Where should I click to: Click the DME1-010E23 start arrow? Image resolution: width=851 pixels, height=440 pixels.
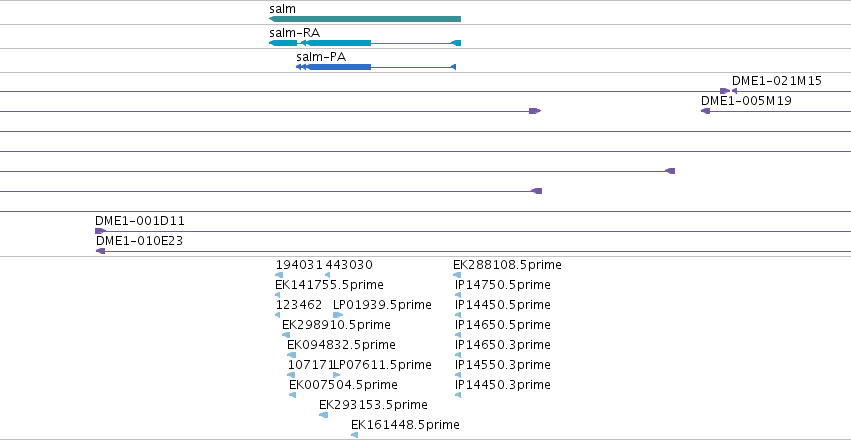coord(100,251)
